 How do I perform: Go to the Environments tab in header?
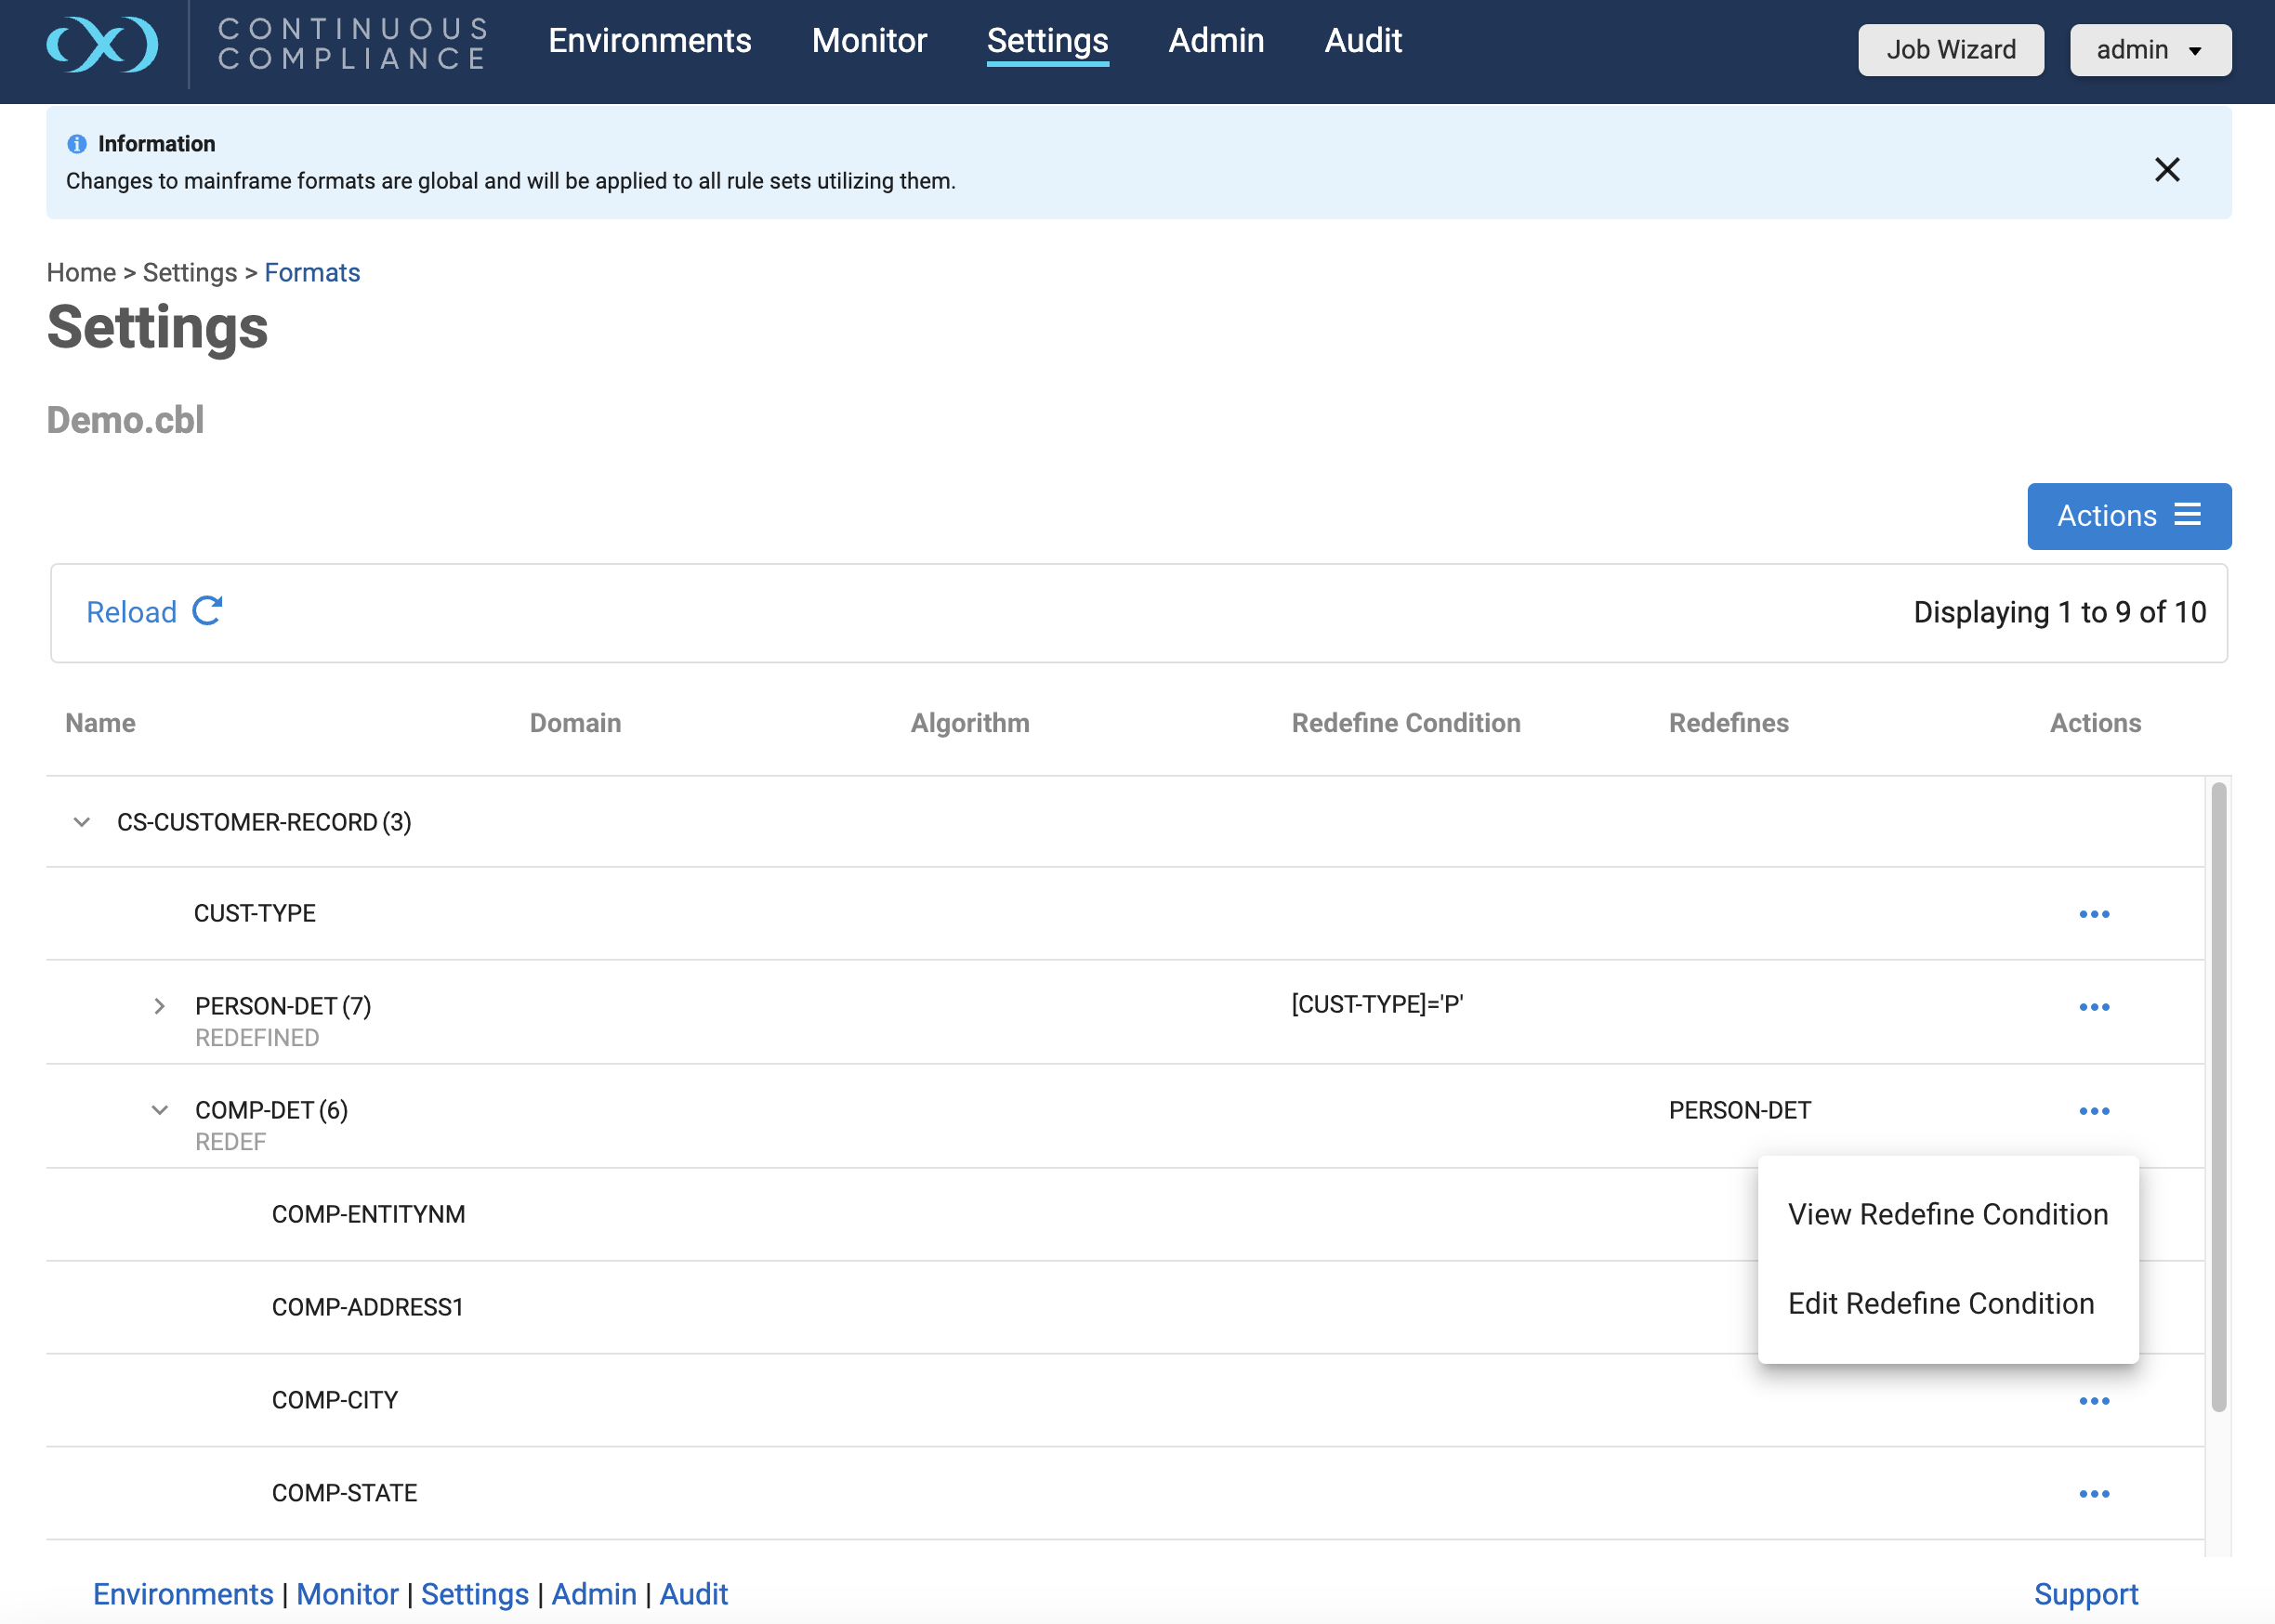[649, 41]
